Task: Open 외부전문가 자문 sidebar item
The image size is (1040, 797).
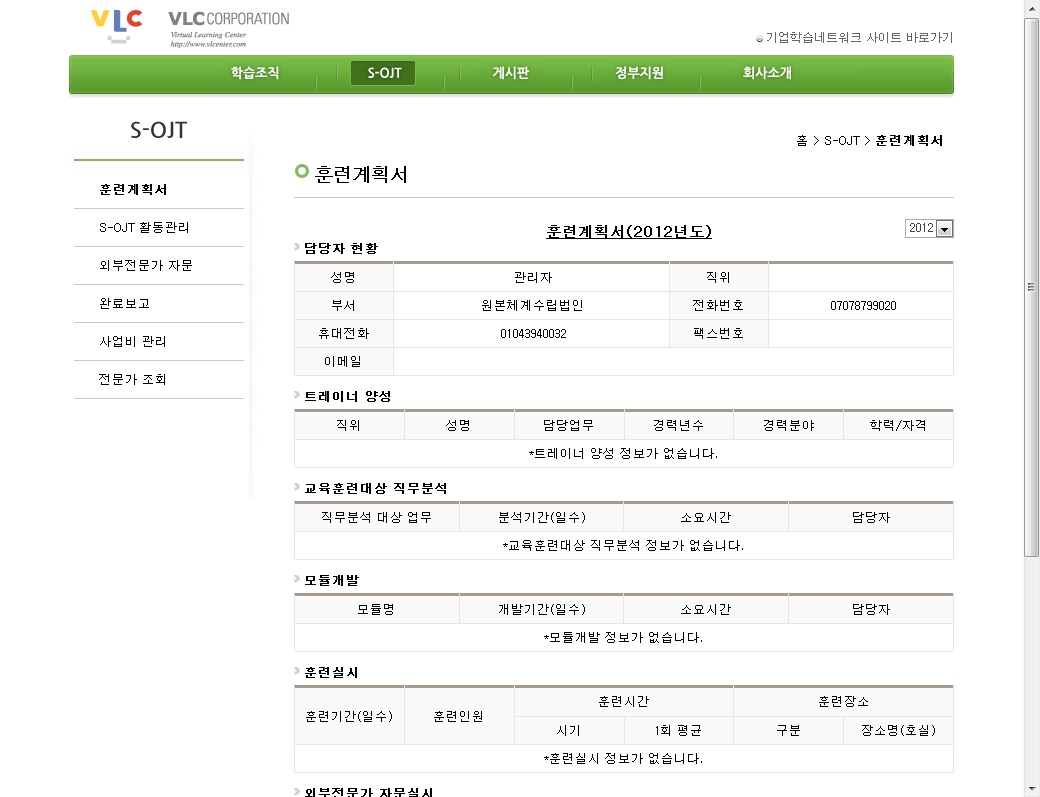Action: 145,265
